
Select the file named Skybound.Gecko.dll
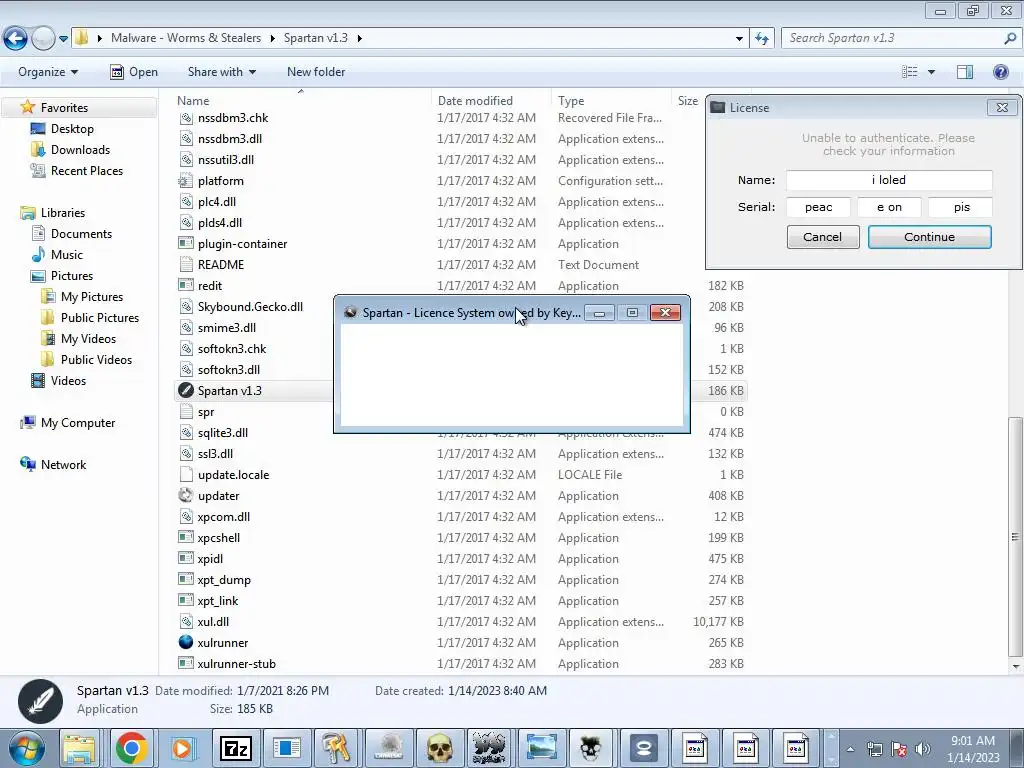point(250,307)
